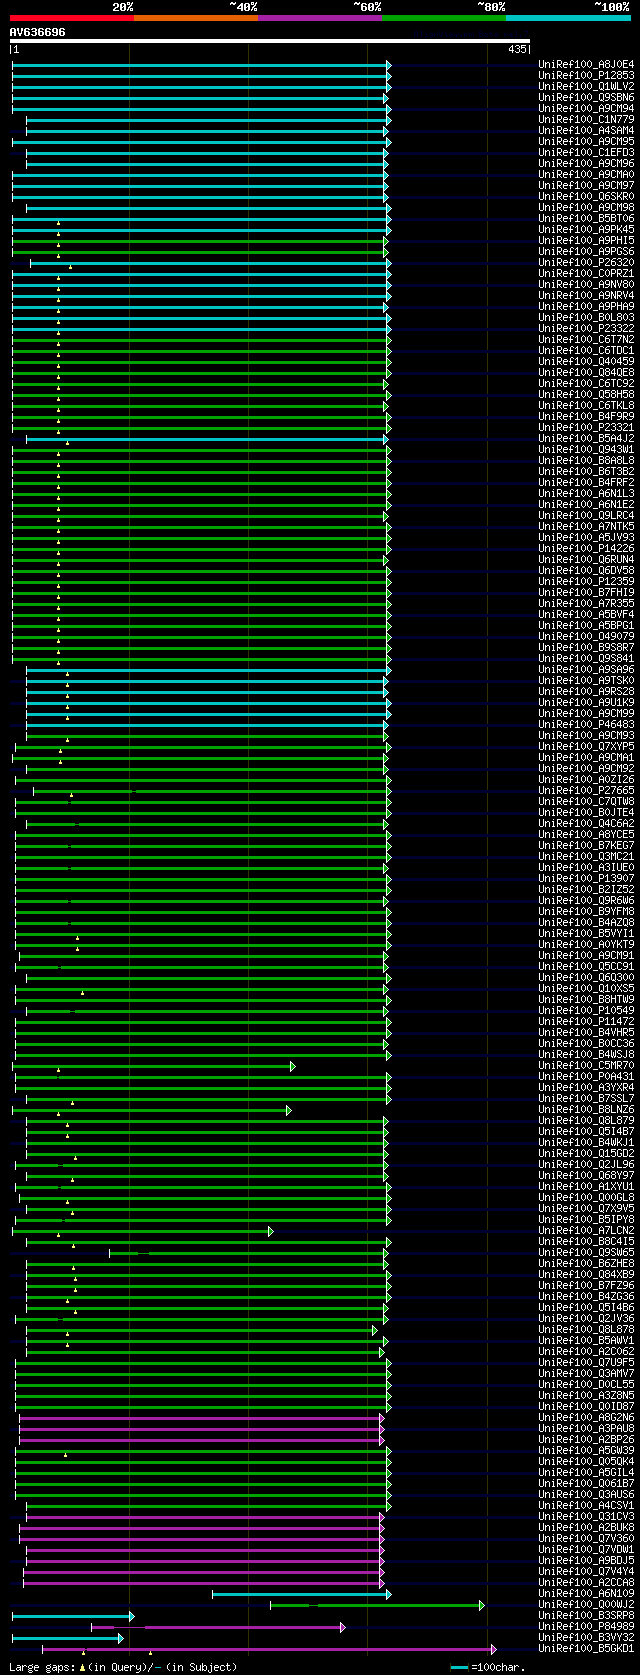Select the UniRef100_Q7XYP5 label
The height and width of the screenshot is (1675, 640).
point(586,746)
